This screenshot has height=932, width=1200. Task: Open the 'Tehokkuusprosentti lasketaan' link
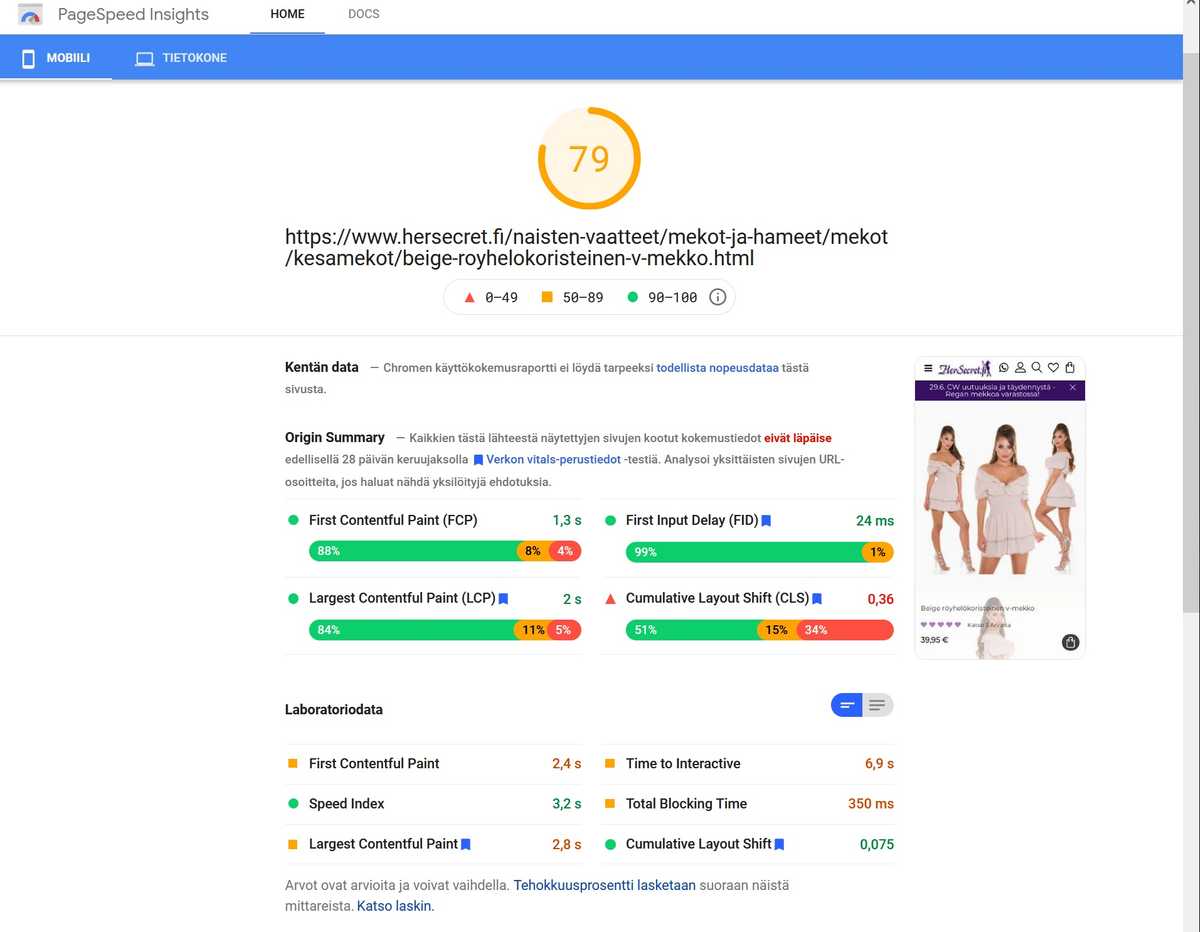coord(604,885)
